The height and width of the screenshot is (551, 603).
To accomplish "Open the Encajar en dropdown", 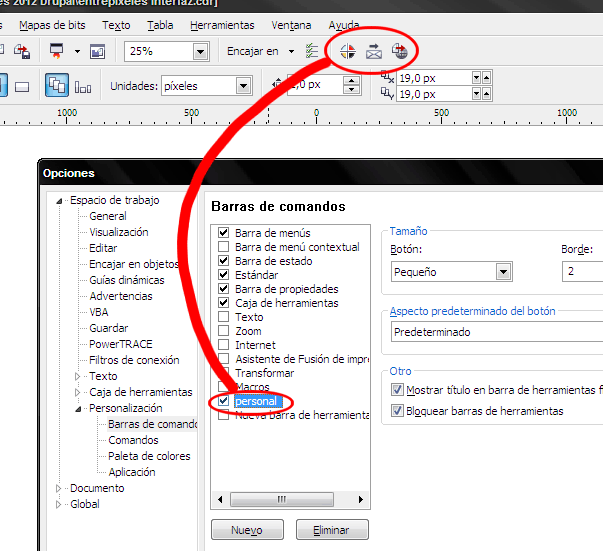I will 292,51.
